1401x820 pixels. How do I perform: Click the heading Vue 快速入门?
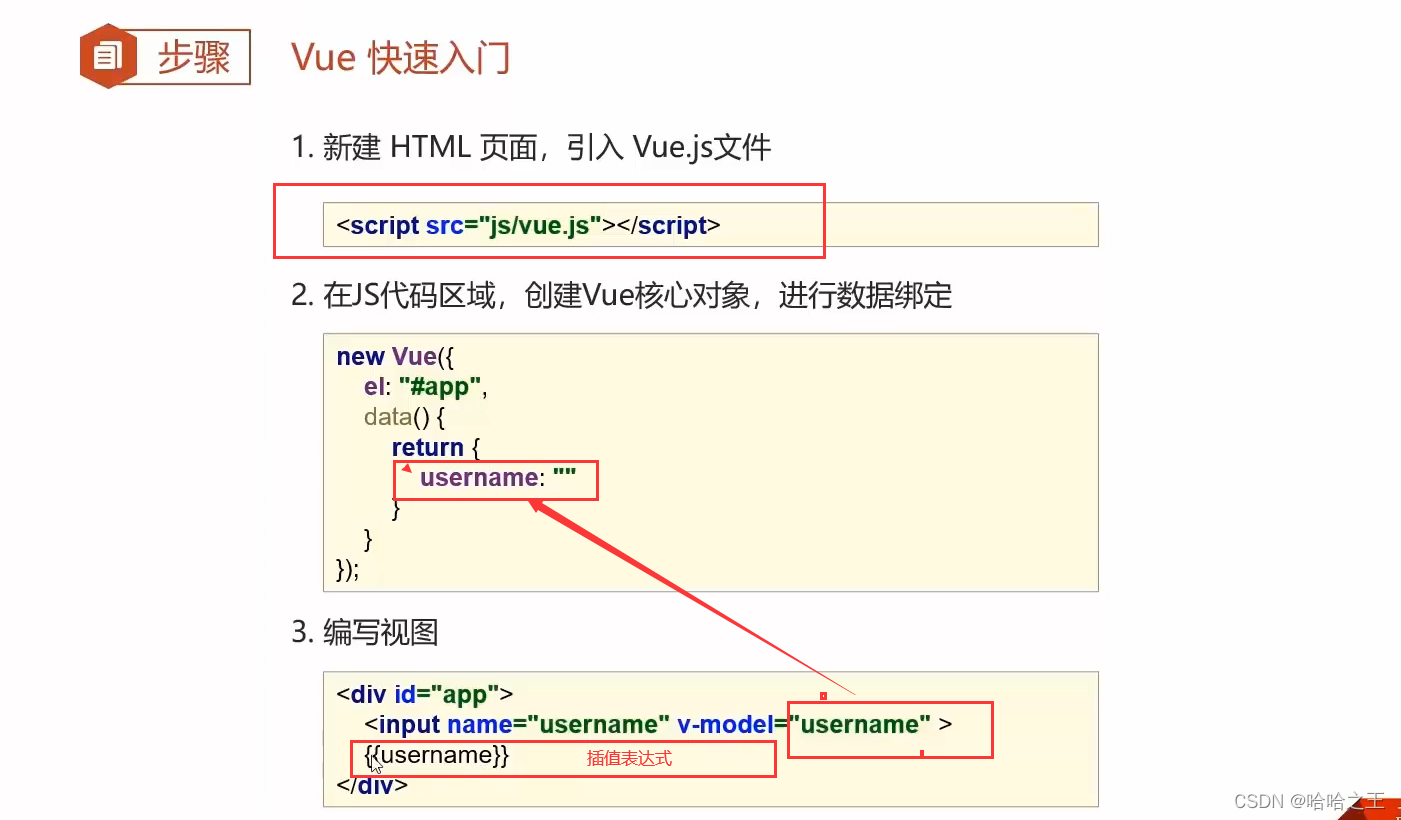click(x=401, y=57)
